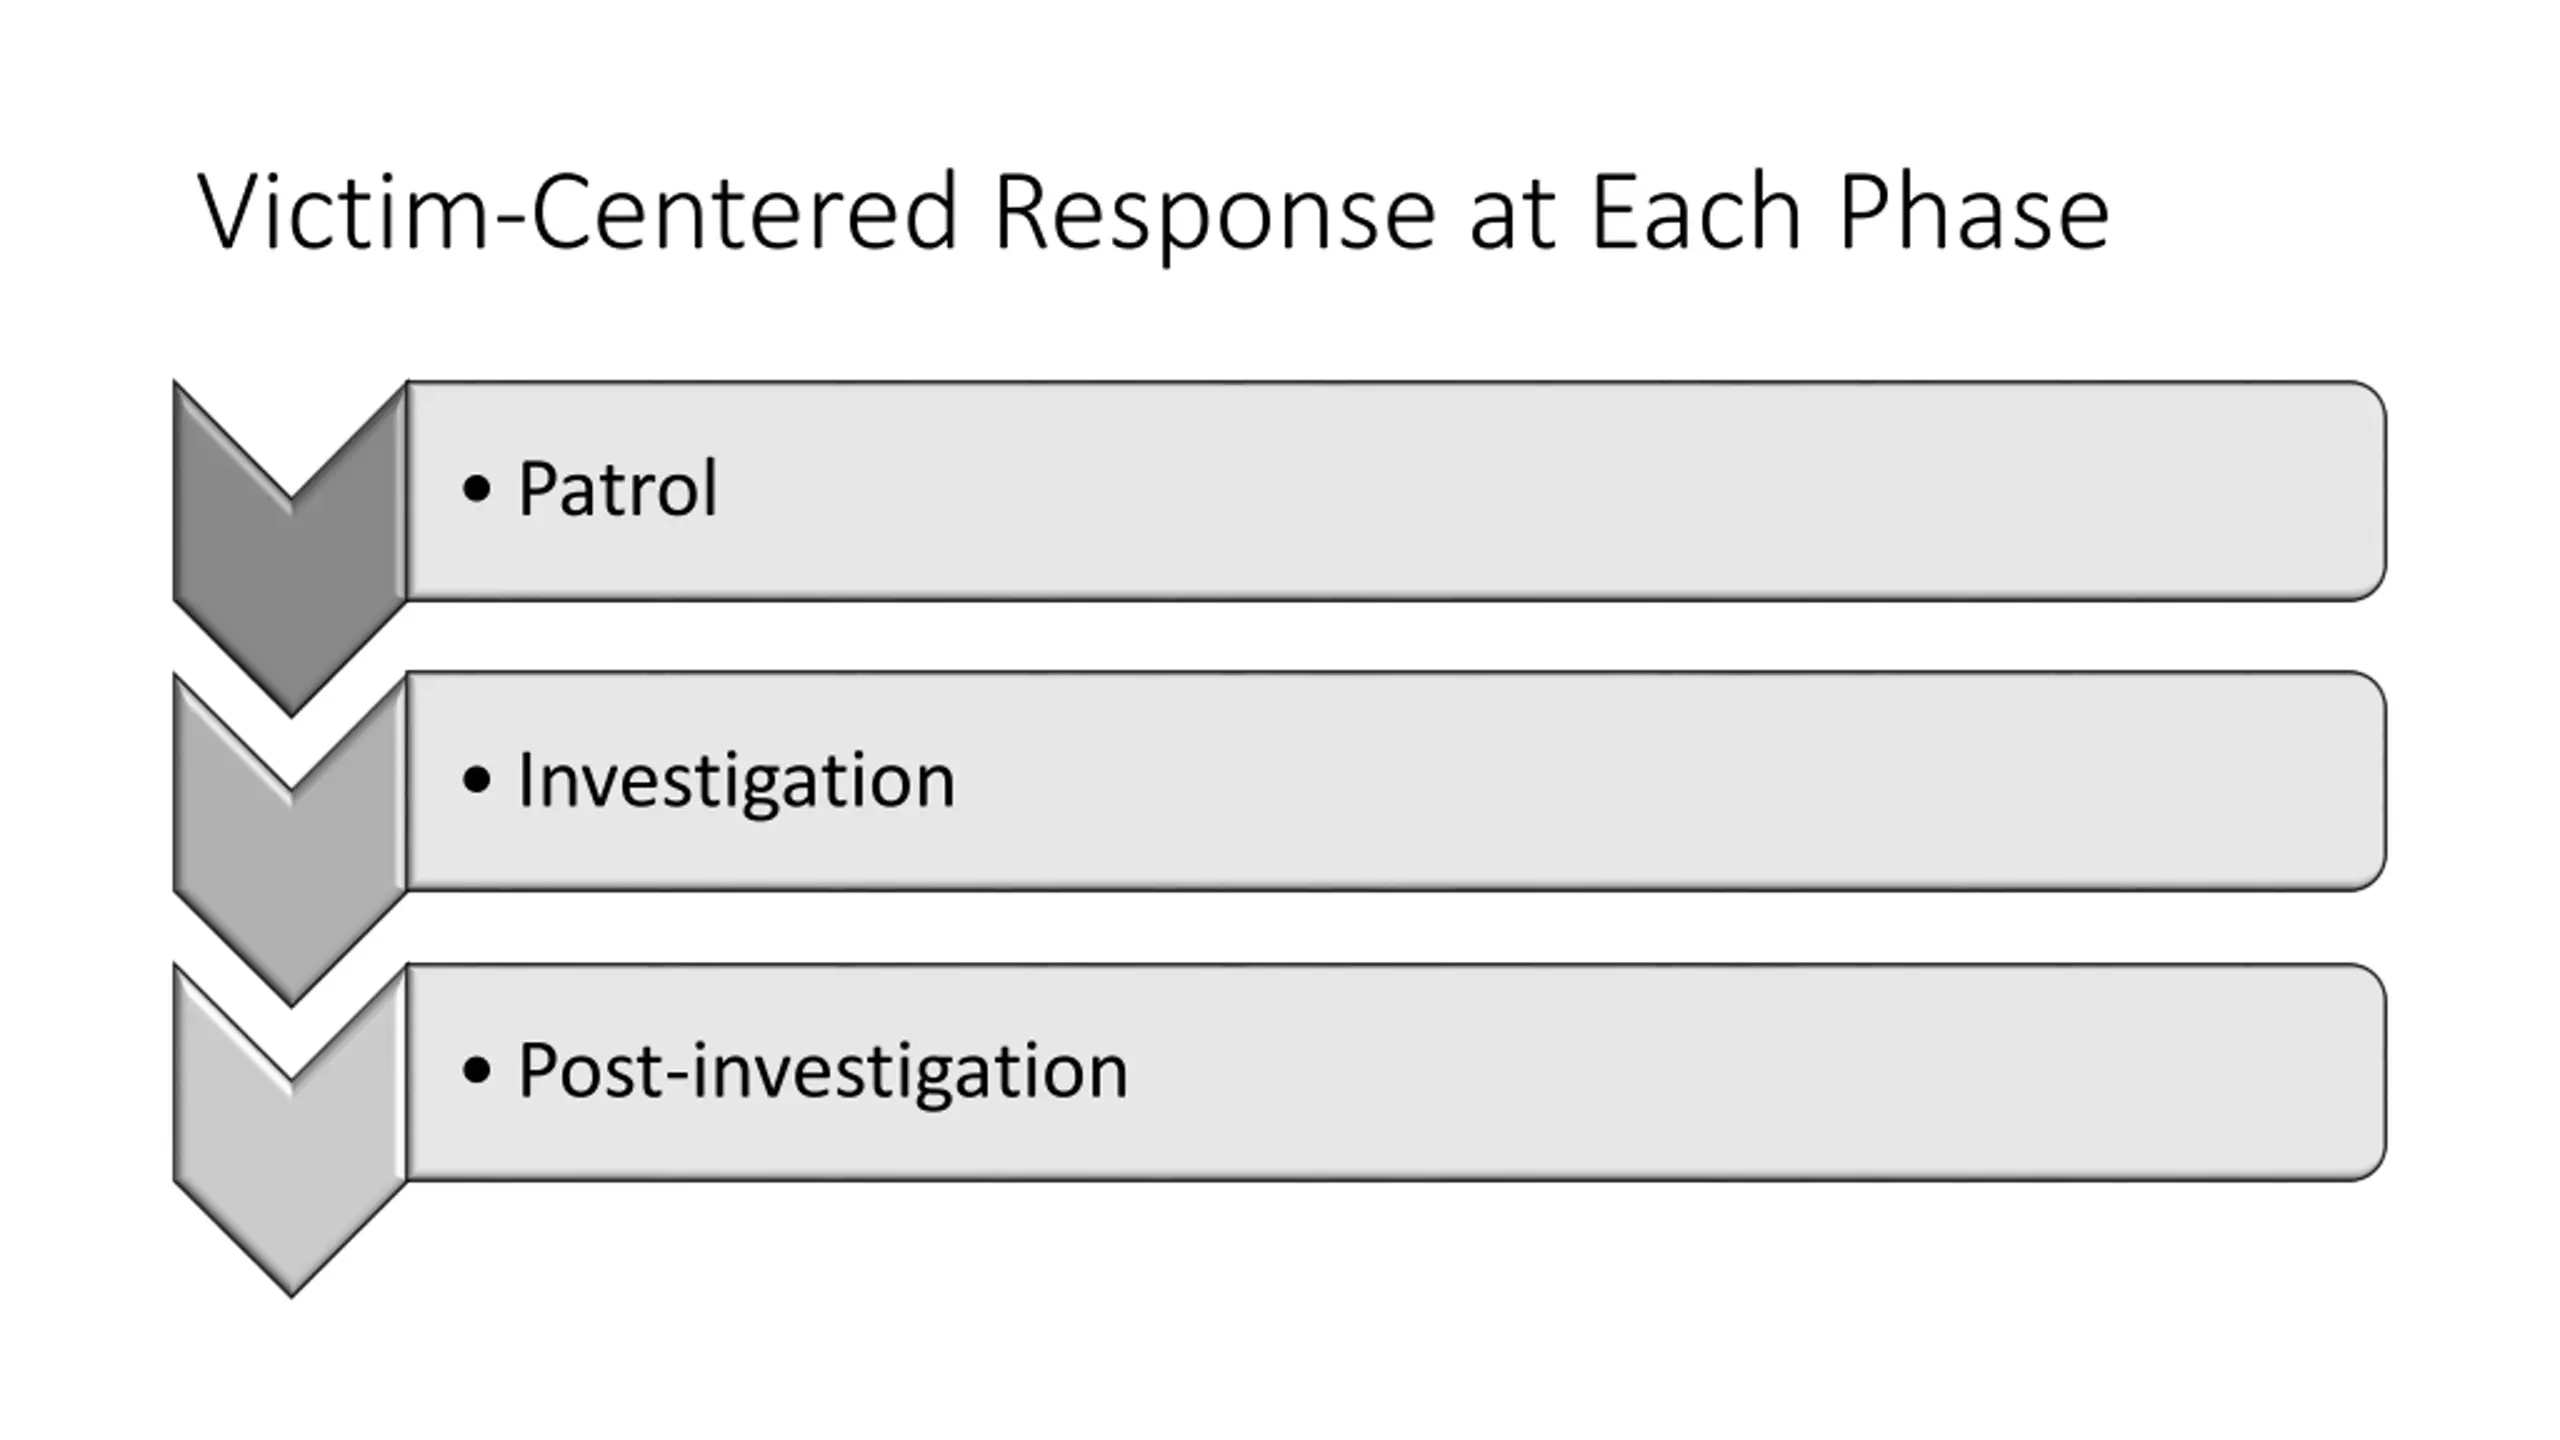Viewport: 2560px width, 1440px height.
Task: Select the Patrol text label
Action: tap(617, 489)
